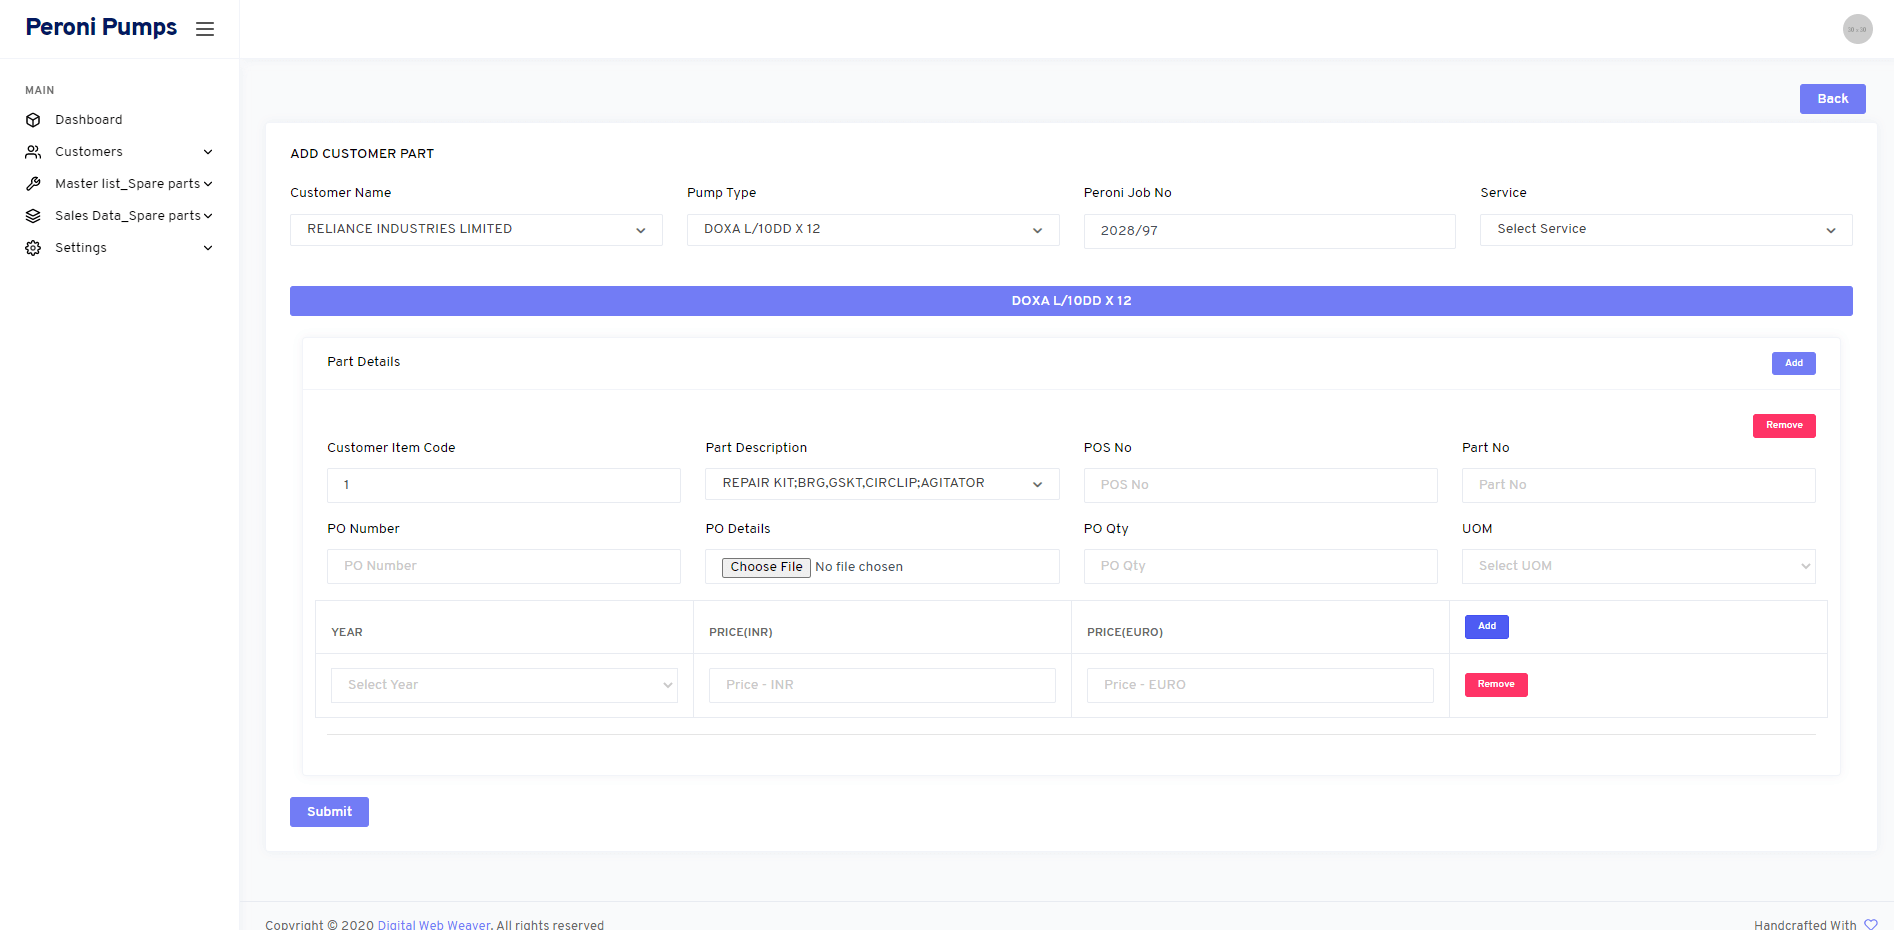Click the 'No file chosen' text
The height and width of the screenshot is (930, 1894).
[859, 567]
